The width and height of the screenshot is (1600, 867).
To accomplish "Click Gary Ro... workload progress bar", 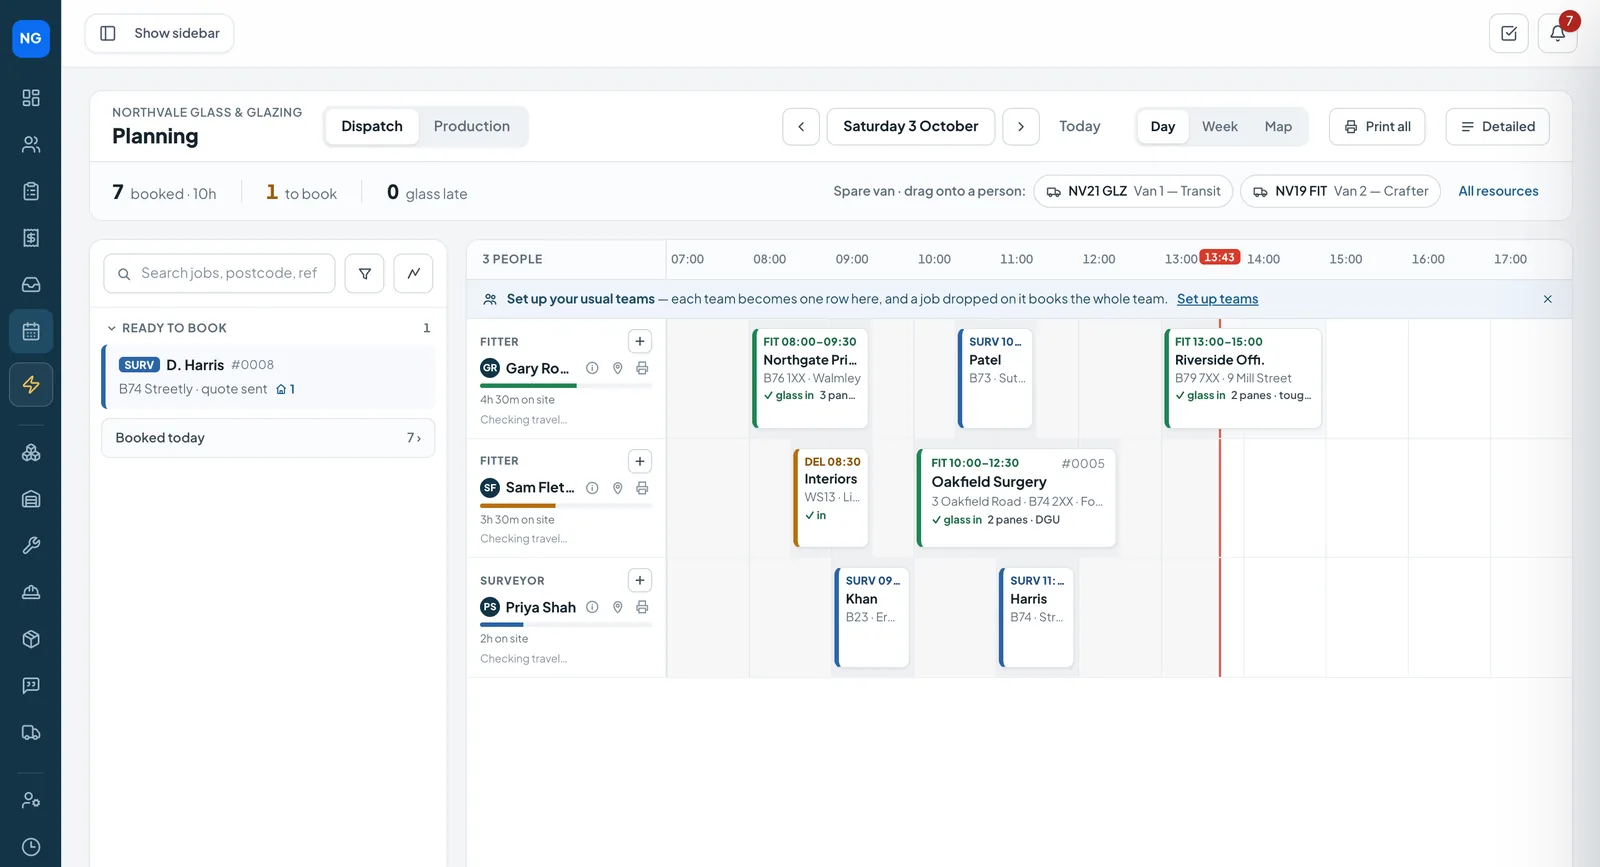I will [x=566, y=385].
